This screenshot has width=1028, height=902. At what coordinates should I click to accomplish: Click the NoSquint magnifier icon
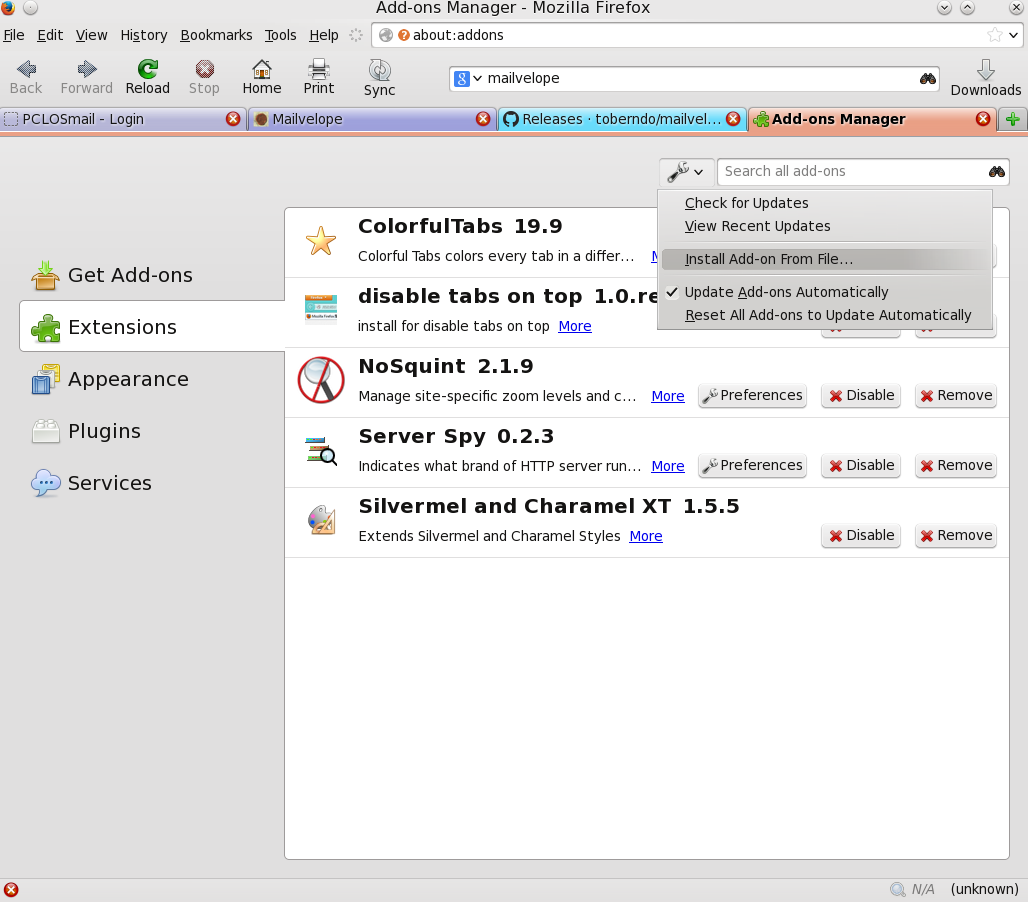pyautogui.click(x=321, y=380)
